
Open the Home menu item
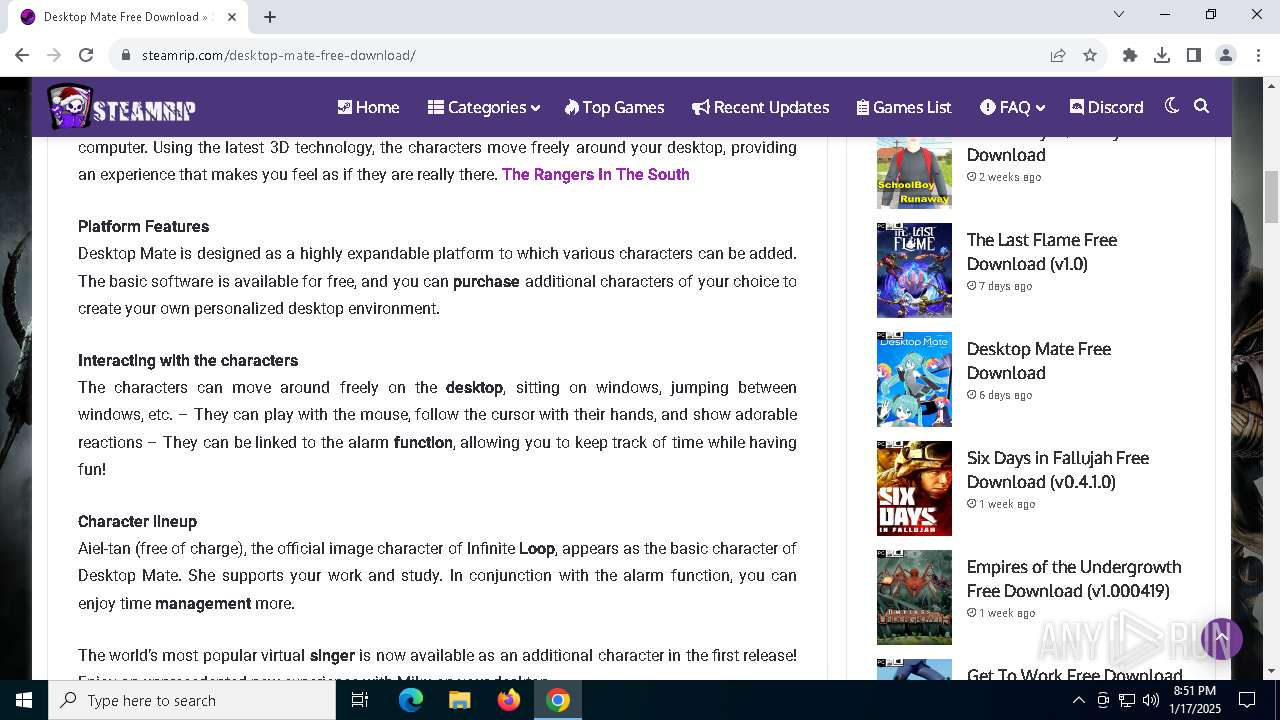point(368,107)
